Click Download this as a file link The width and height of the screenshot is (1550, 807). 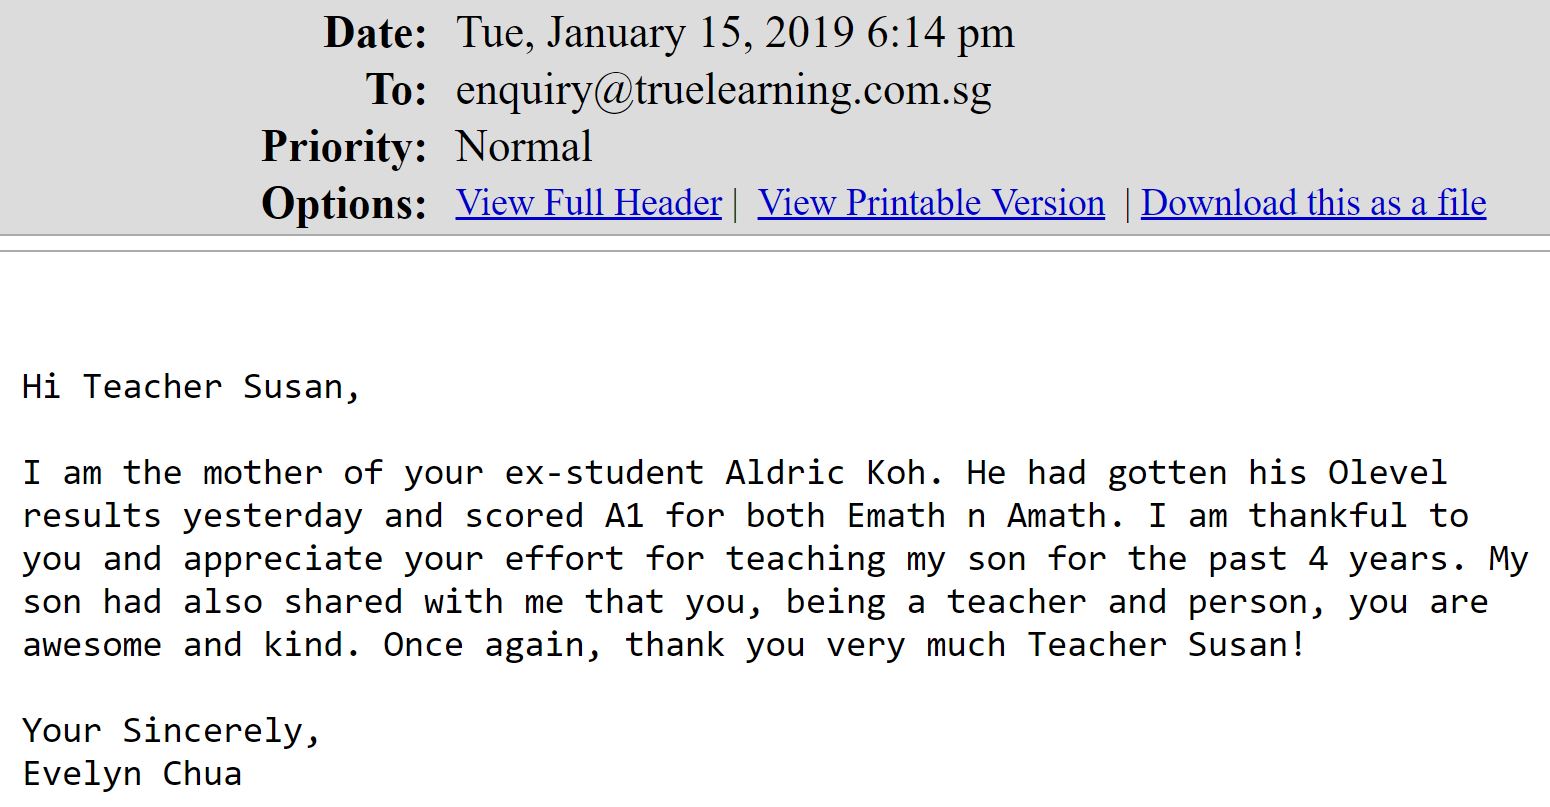click(1313, 203)
